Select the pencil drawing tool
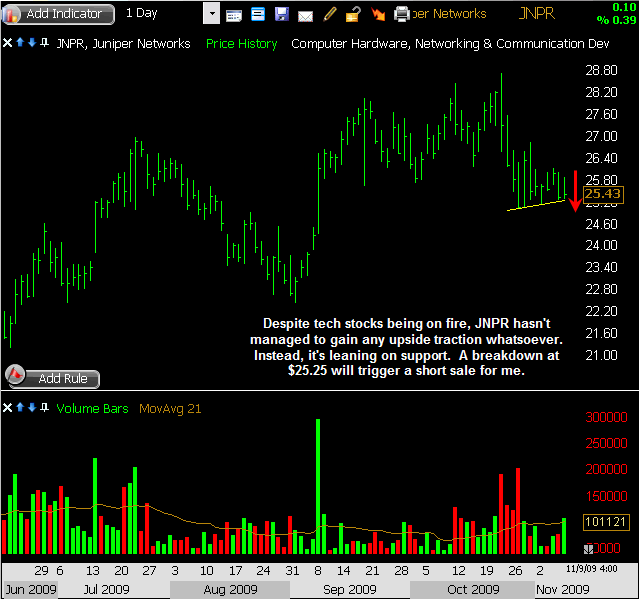This screenshot has height=599, width=639. tap(329, 14)
